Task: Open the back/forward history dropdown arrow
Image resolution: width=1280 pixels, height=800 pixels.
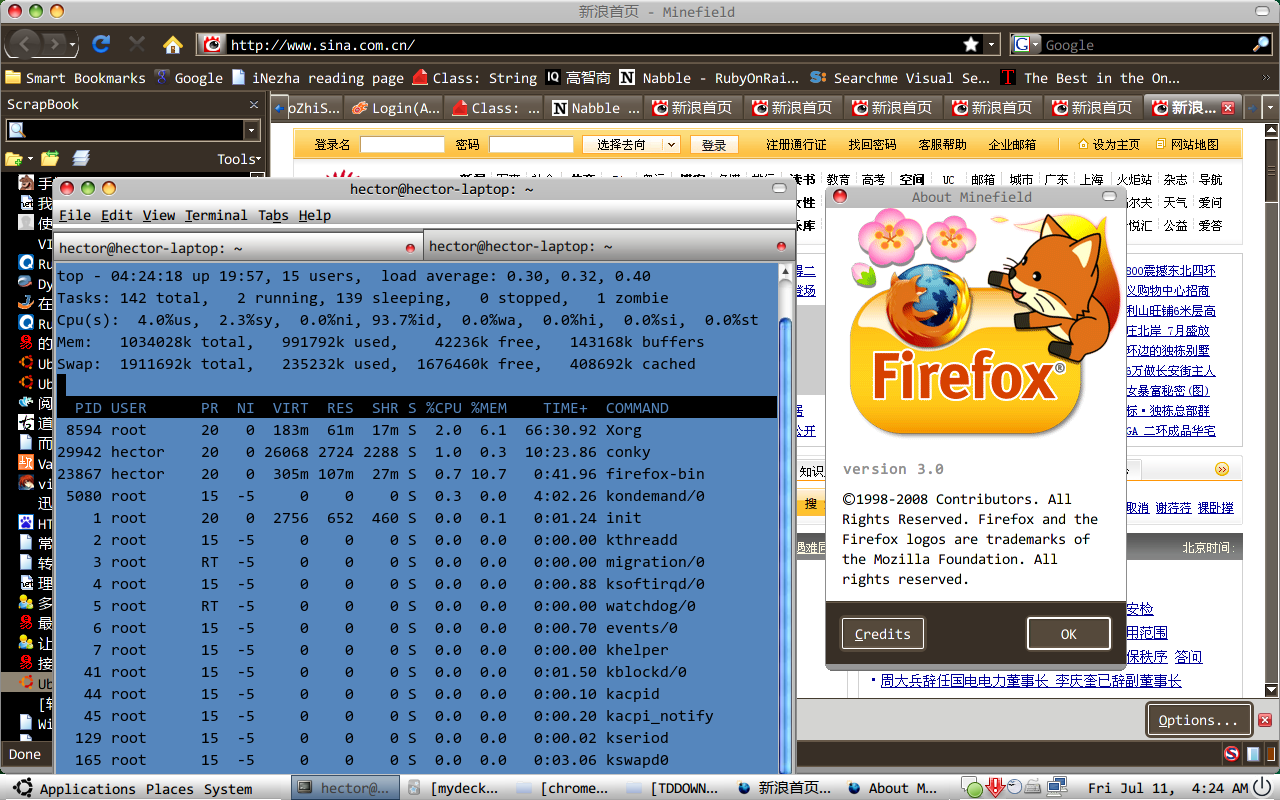Action: point(73,44)
